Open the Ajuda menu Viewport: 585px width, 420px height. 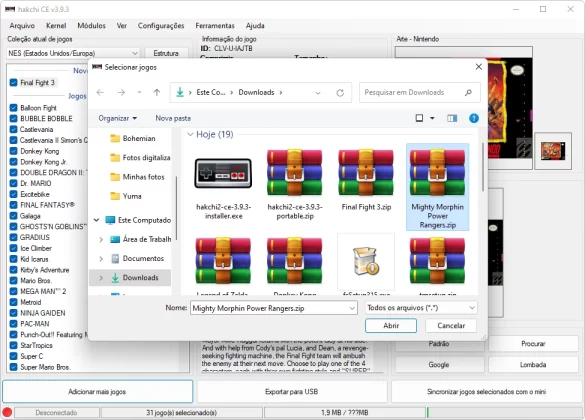coord(255,26)
